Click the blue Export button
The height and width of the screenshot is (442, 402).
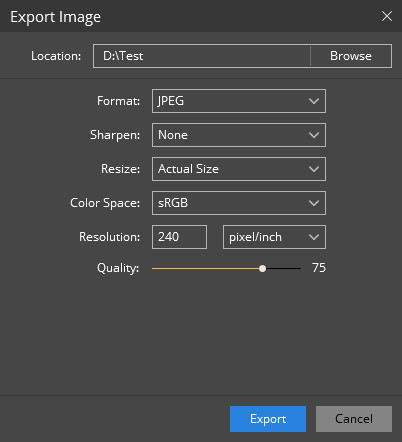[x=268, y=419]
